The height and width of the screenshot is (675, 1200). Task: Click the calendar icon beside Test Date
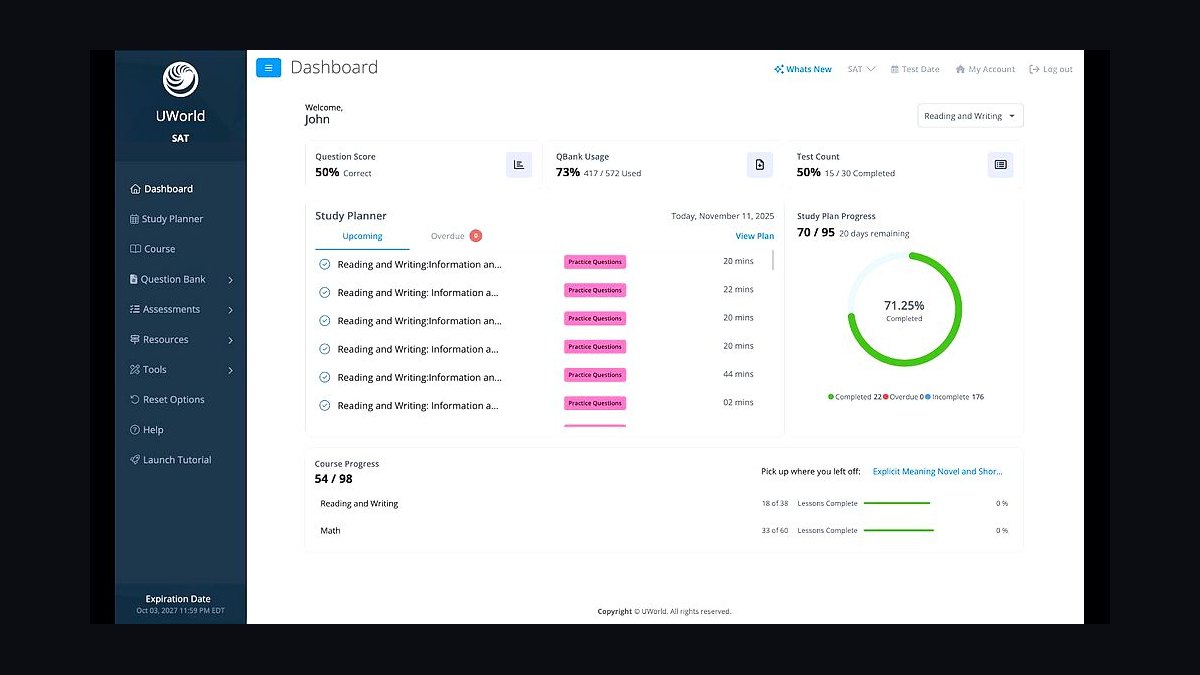tap(895, 70)
